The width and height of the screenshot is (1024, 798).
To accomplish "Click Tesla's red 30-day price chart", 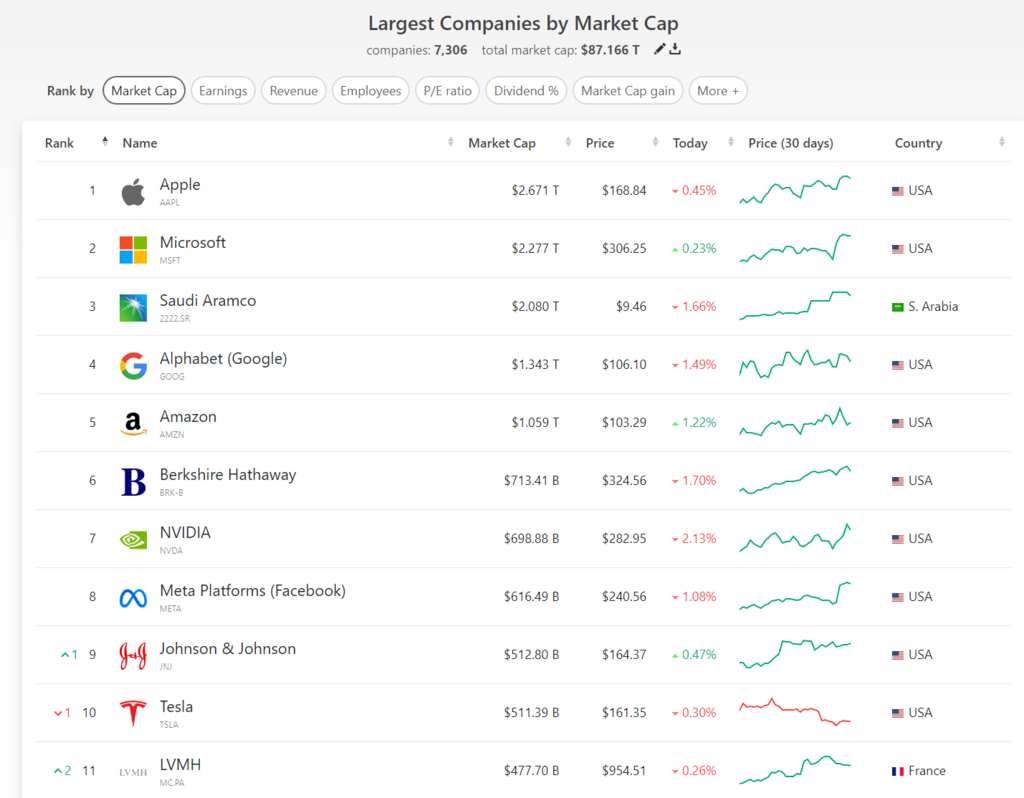I will [795, 712].
